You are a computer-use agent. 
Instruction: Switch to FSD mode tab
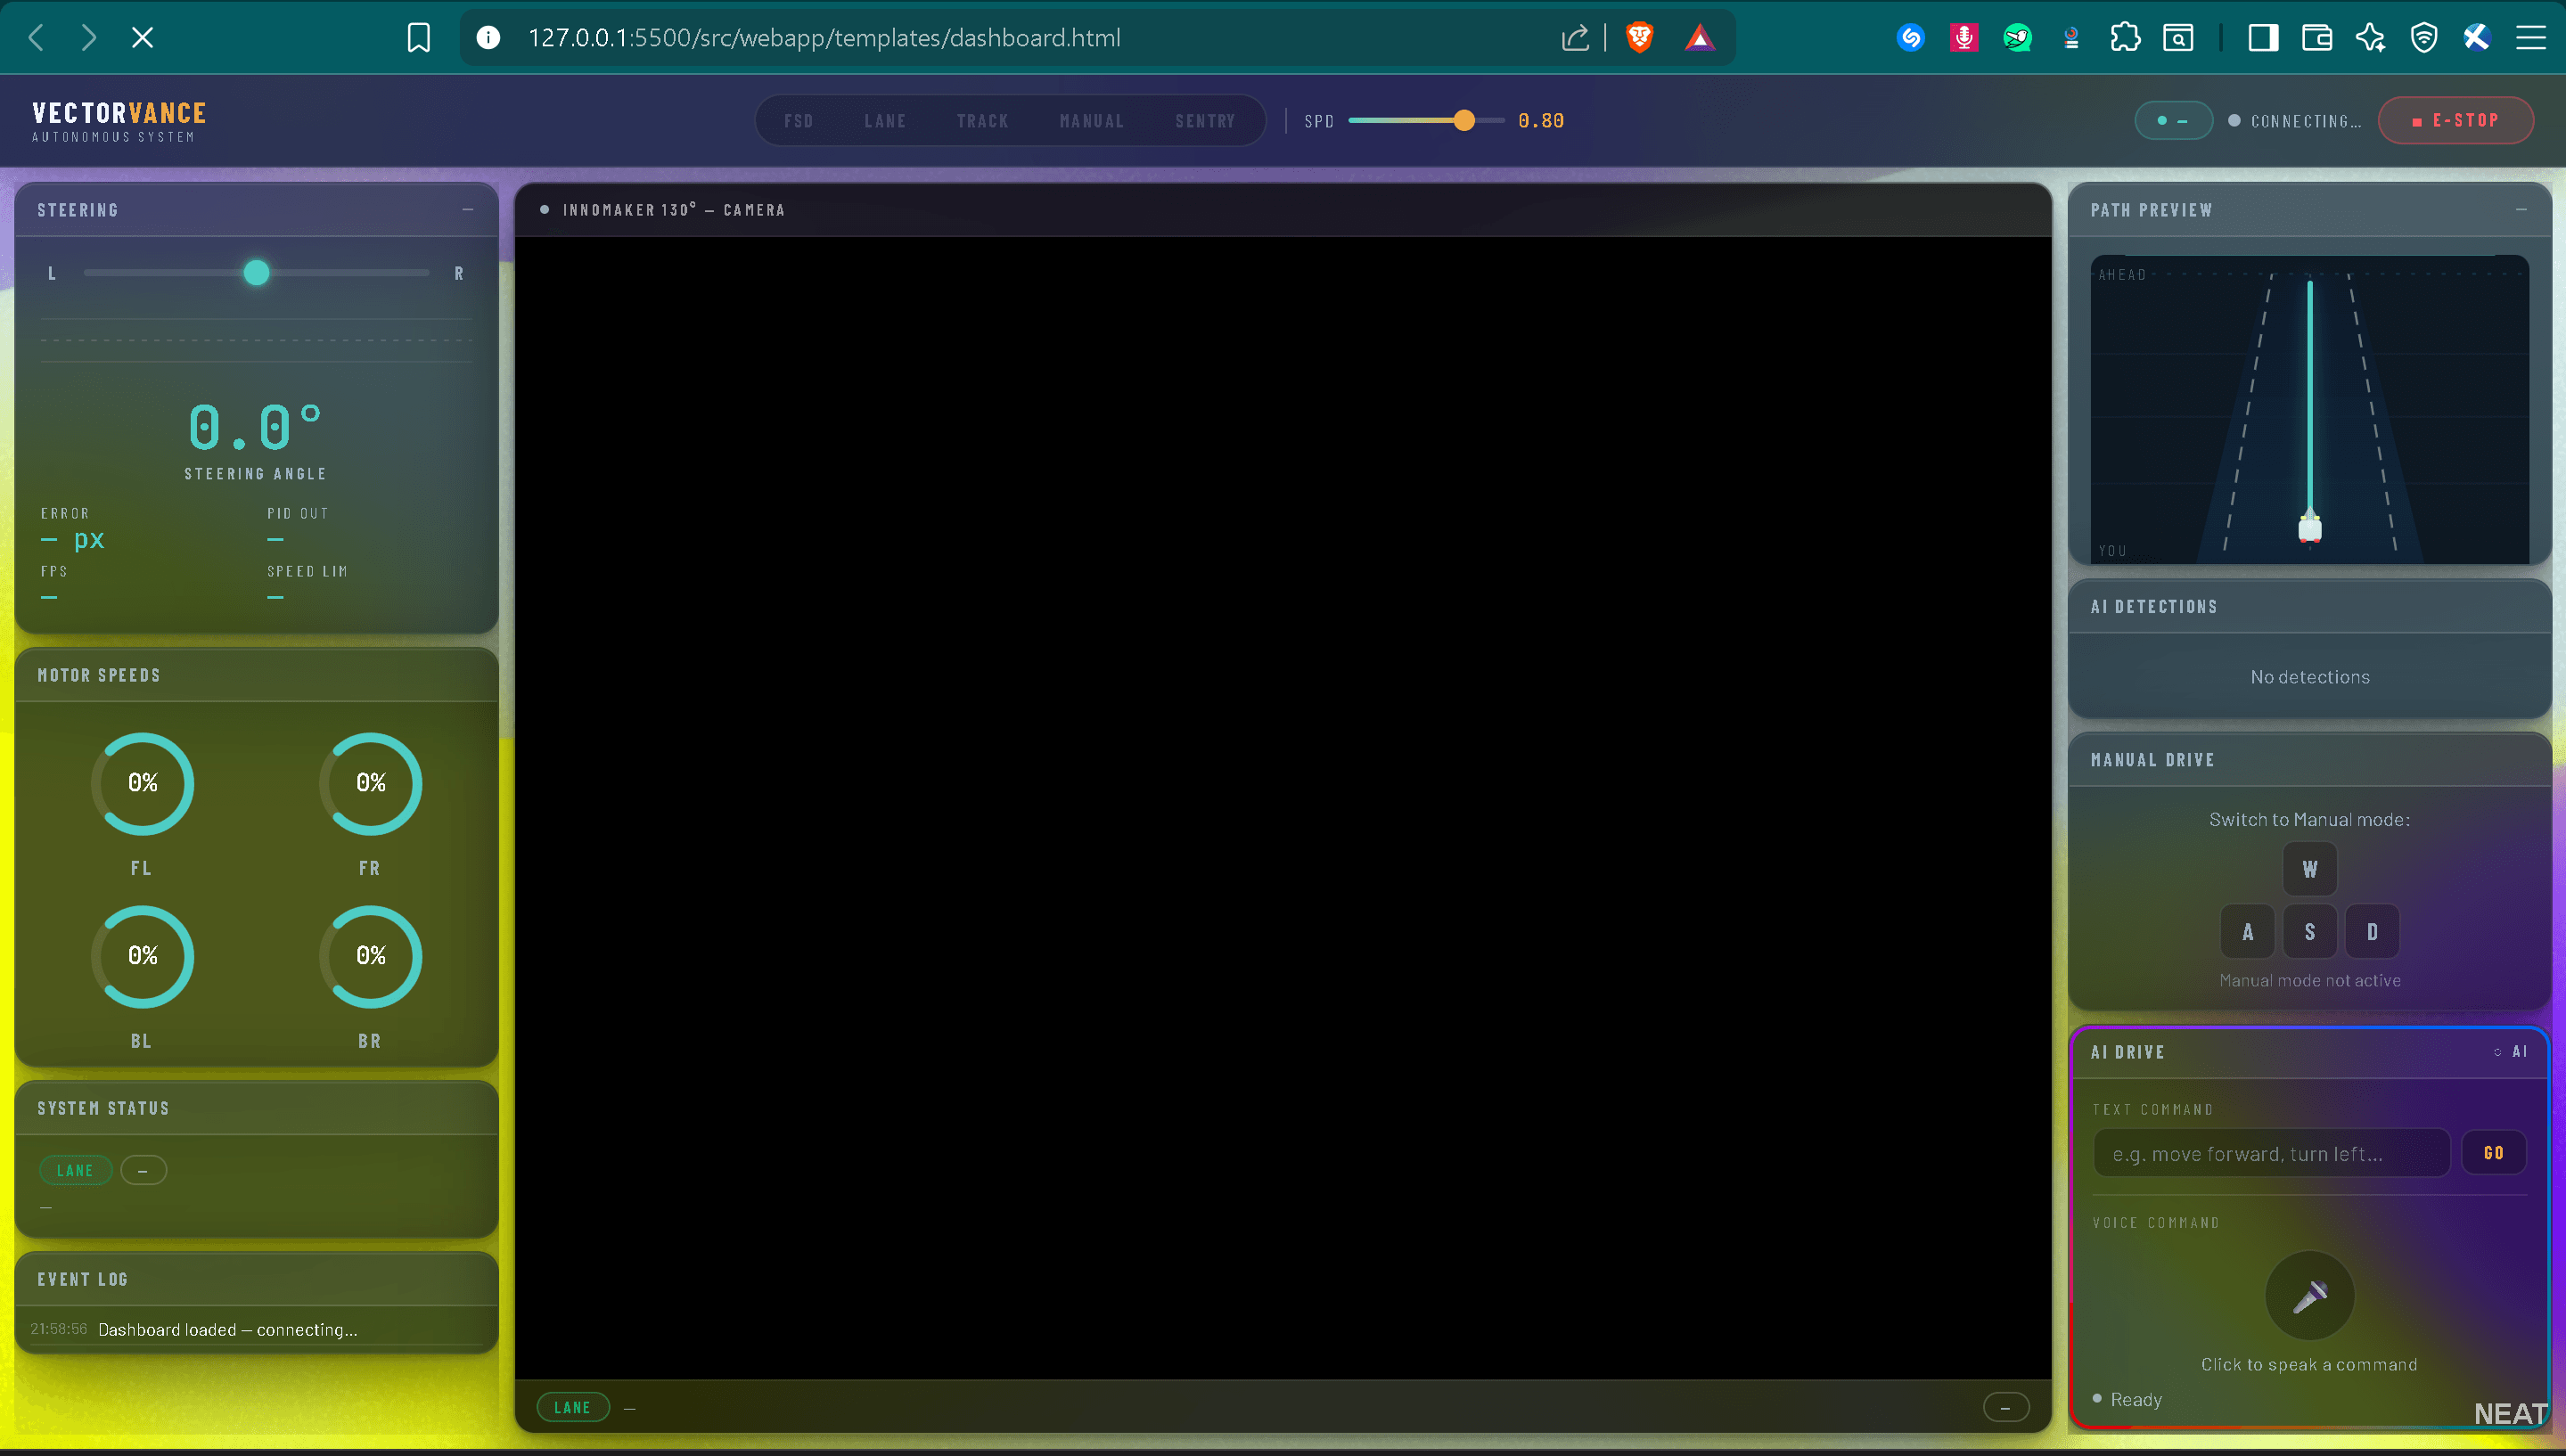click(799, 121)
